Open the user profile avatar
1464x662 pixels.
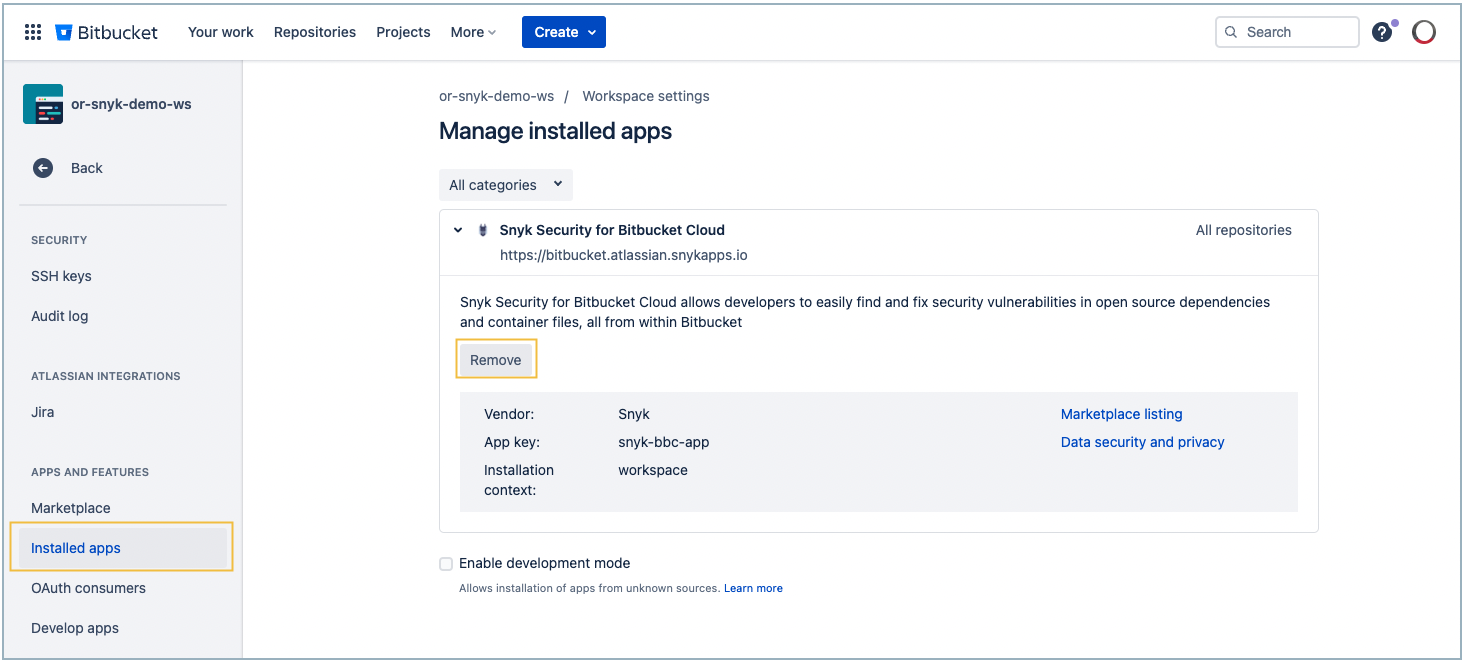click(x=1424, y=32)
